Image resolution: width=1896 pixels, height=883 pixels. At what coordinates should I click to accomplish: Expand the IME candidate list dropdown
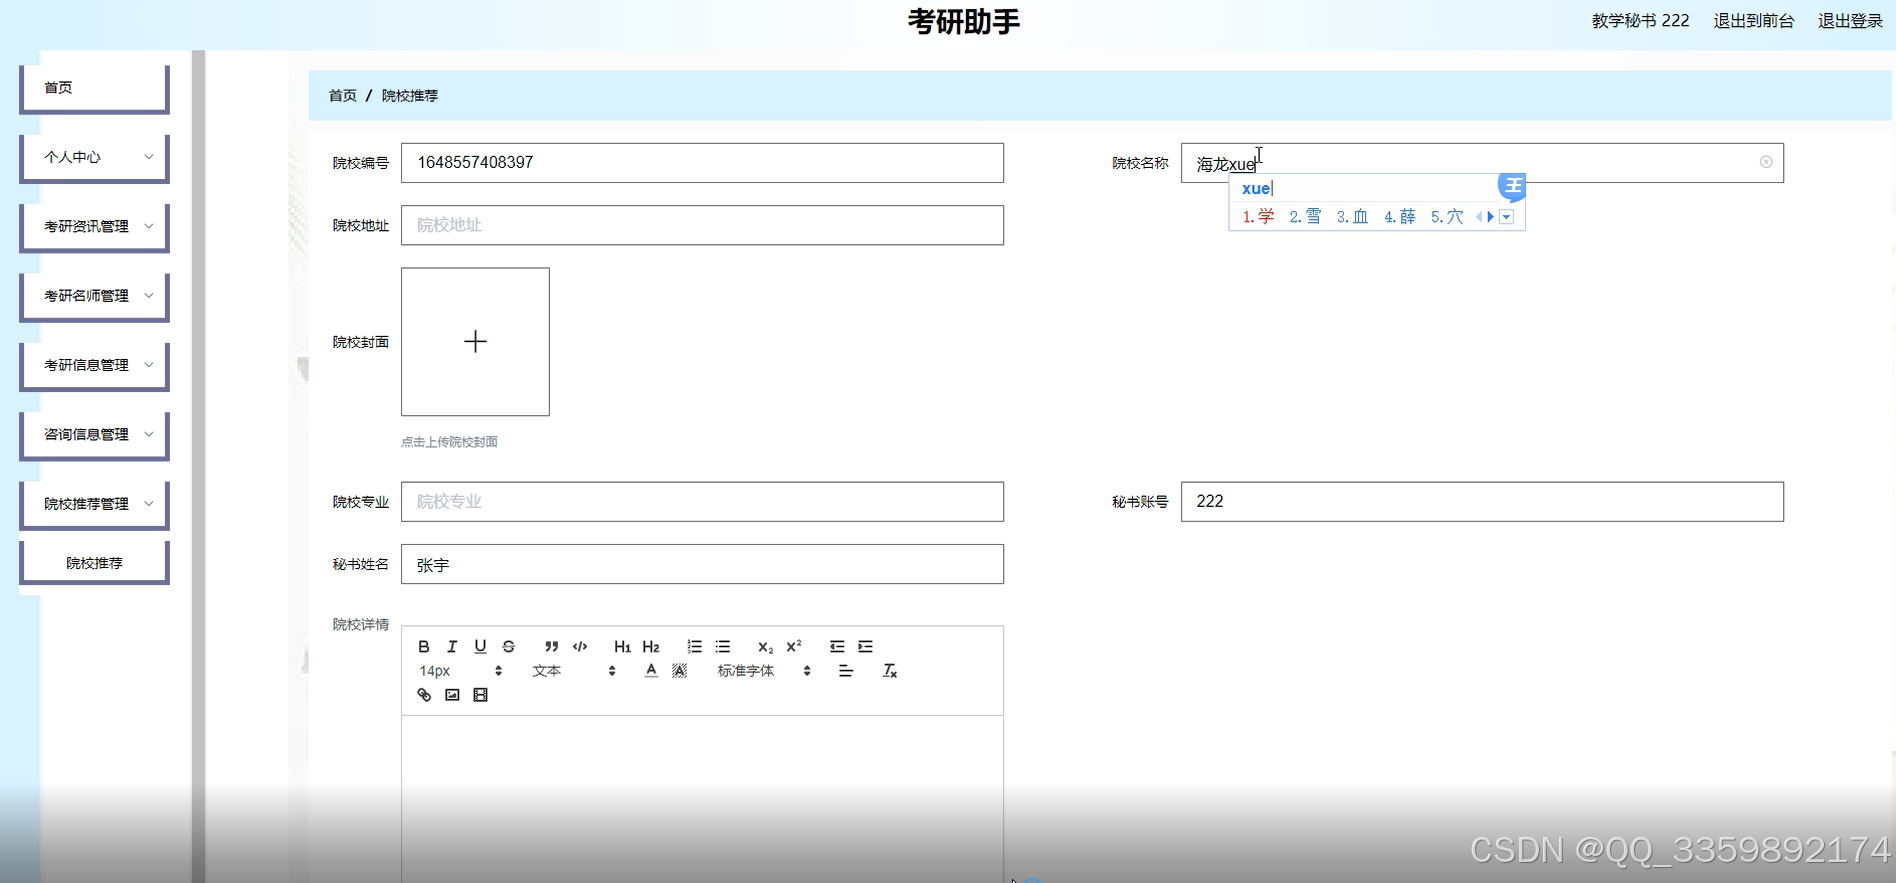point(1506,217)
